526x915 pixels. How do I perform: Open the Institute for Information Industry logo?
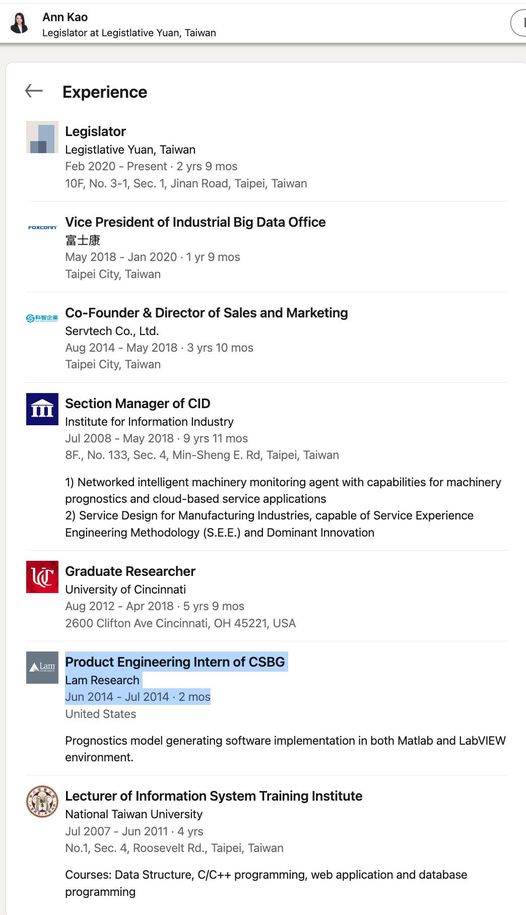point(42,409)
